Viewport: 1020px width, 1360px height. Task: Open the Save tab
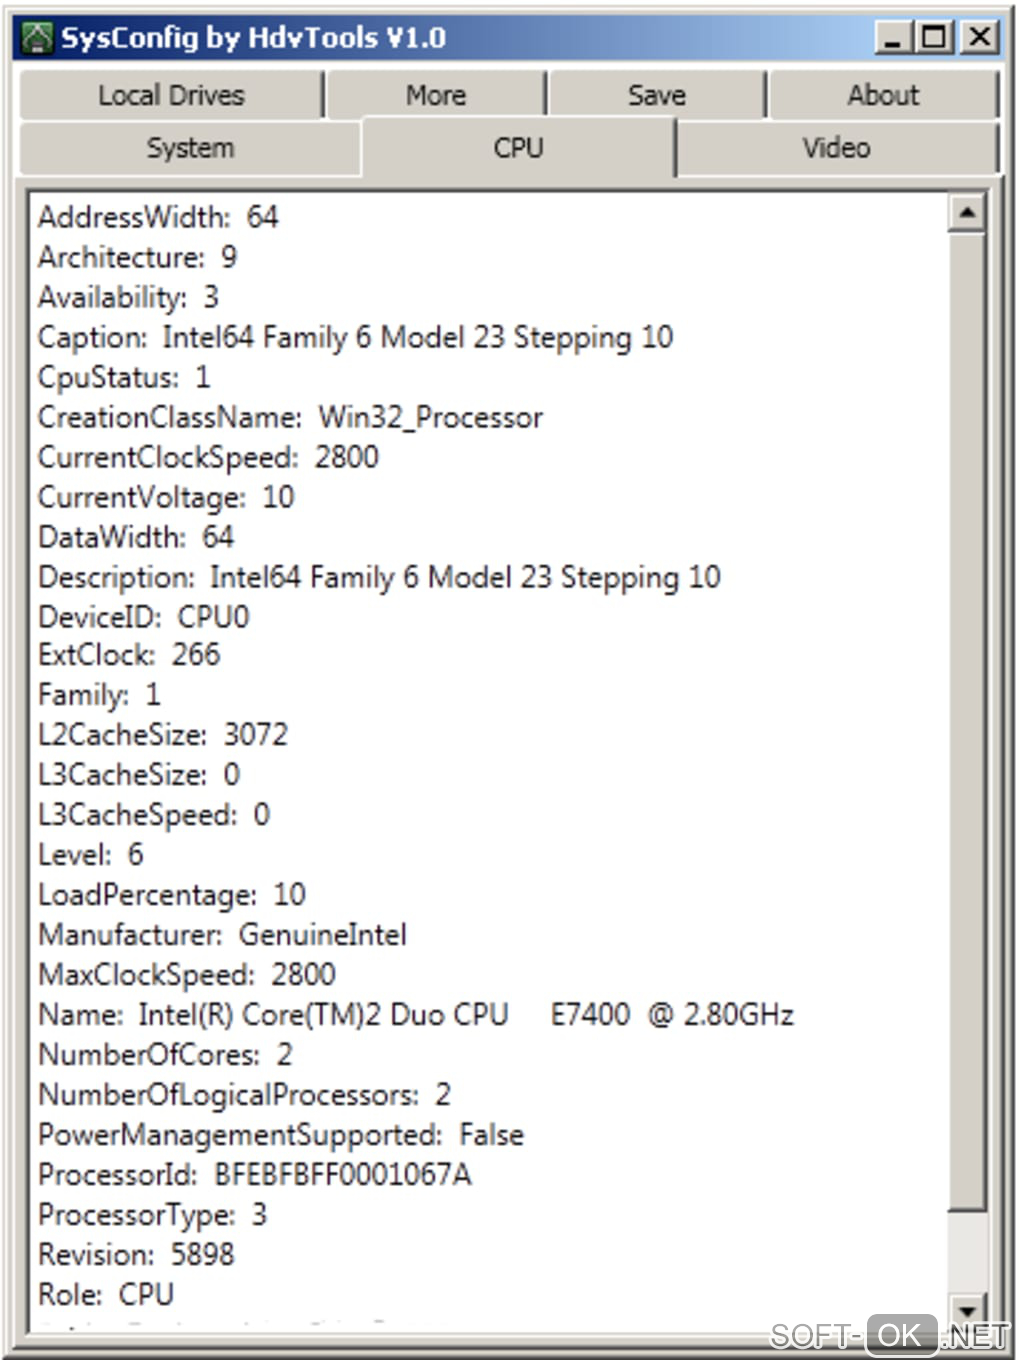coord(657,95)
